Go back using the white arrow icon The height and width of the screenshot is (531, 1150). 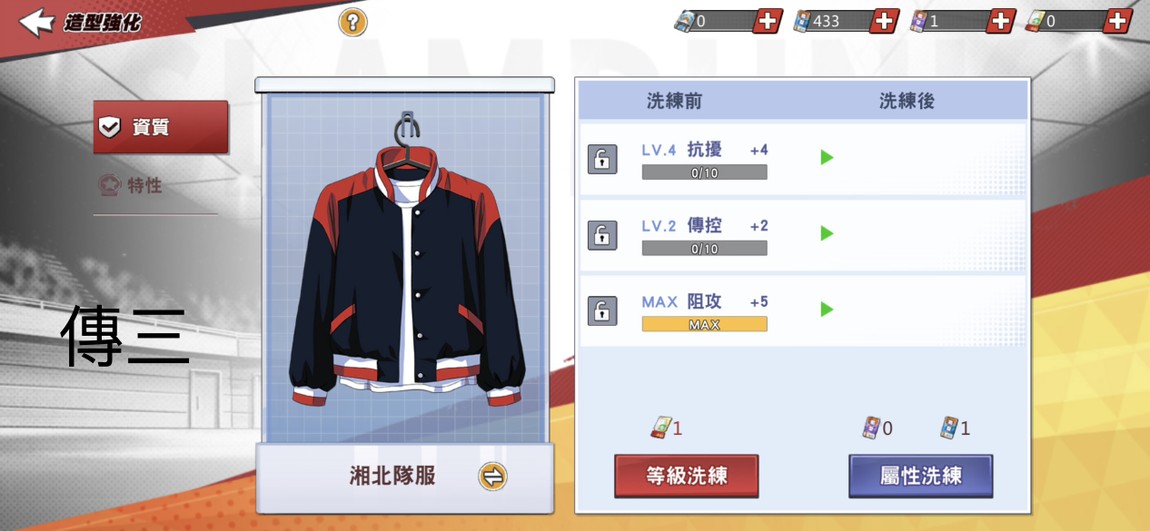click(x=36, y=22)
